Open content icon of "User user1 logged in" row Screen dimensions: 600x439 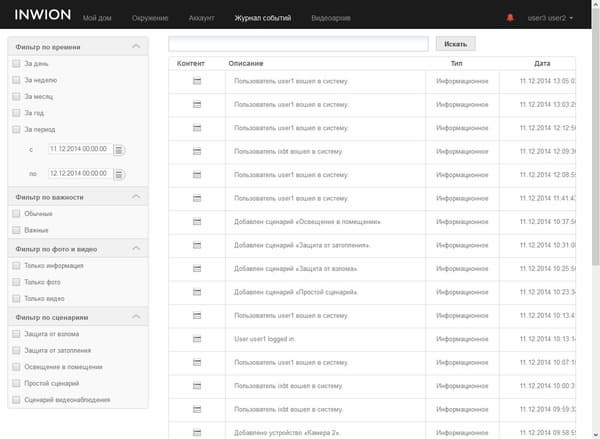(197, 339)
